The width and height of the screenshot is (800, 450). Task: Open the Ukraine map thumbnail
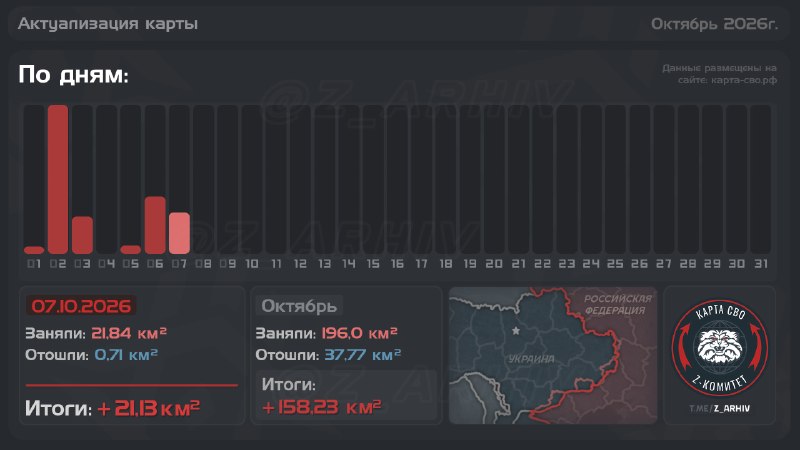553,355
